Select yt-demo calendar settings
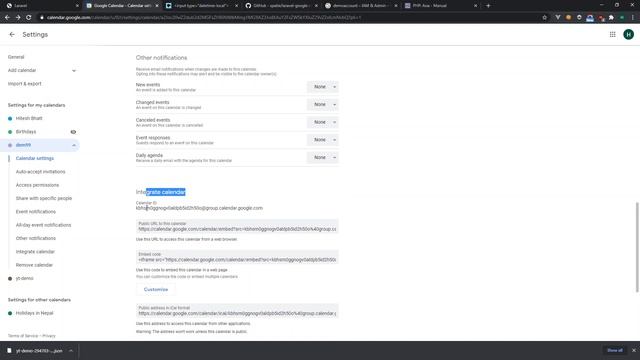 [24, 278]
